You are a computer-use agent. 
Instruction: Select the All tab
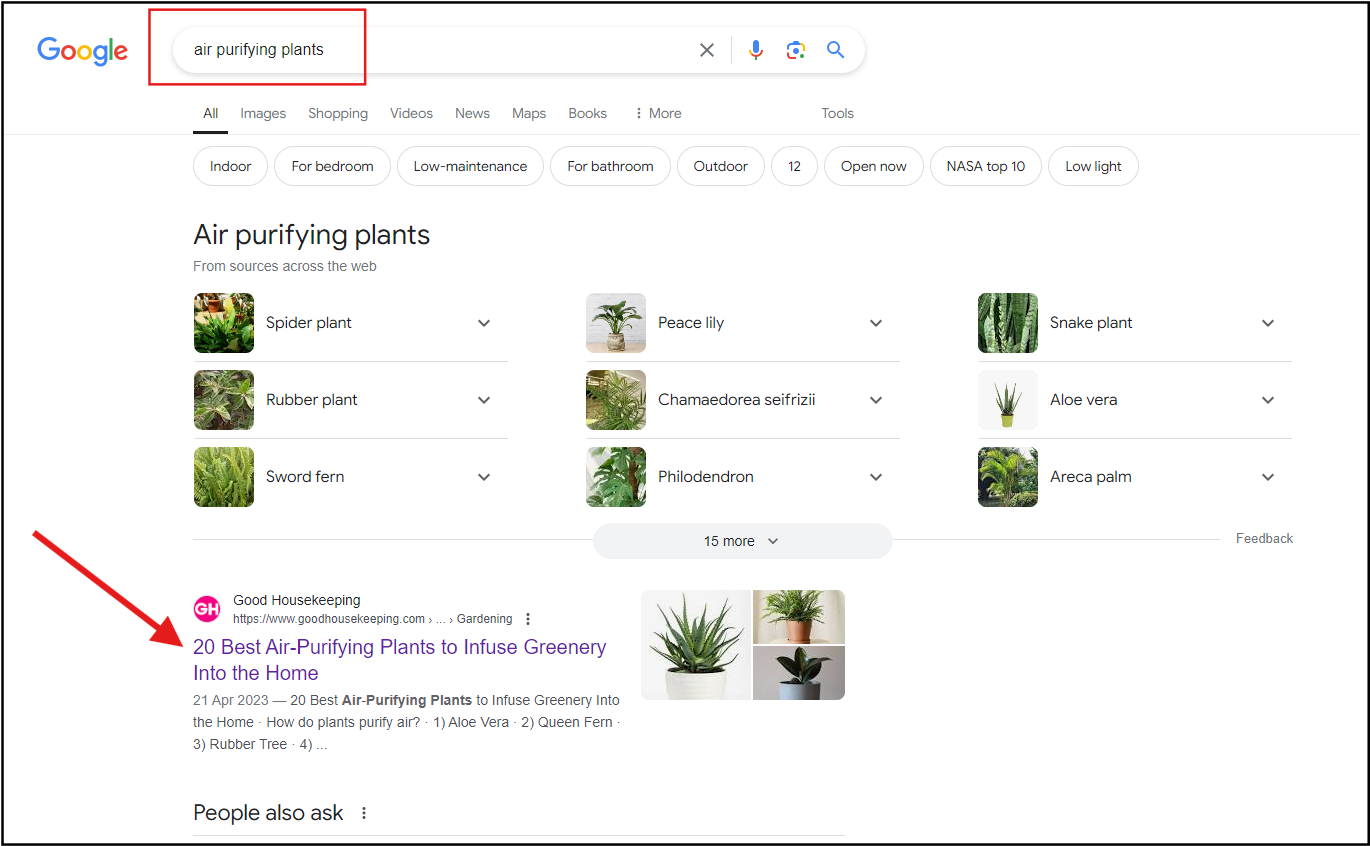pos(210,113)
